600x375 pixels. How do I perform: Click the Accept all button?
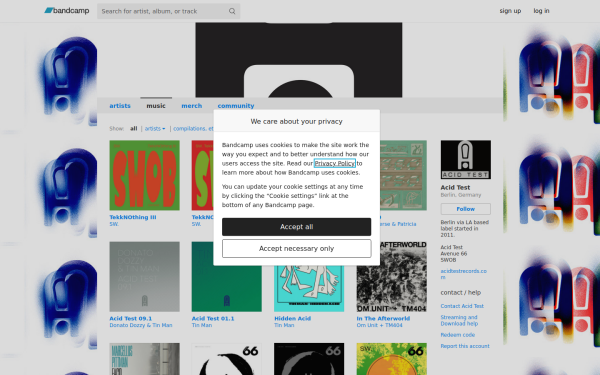coord(297,227)
